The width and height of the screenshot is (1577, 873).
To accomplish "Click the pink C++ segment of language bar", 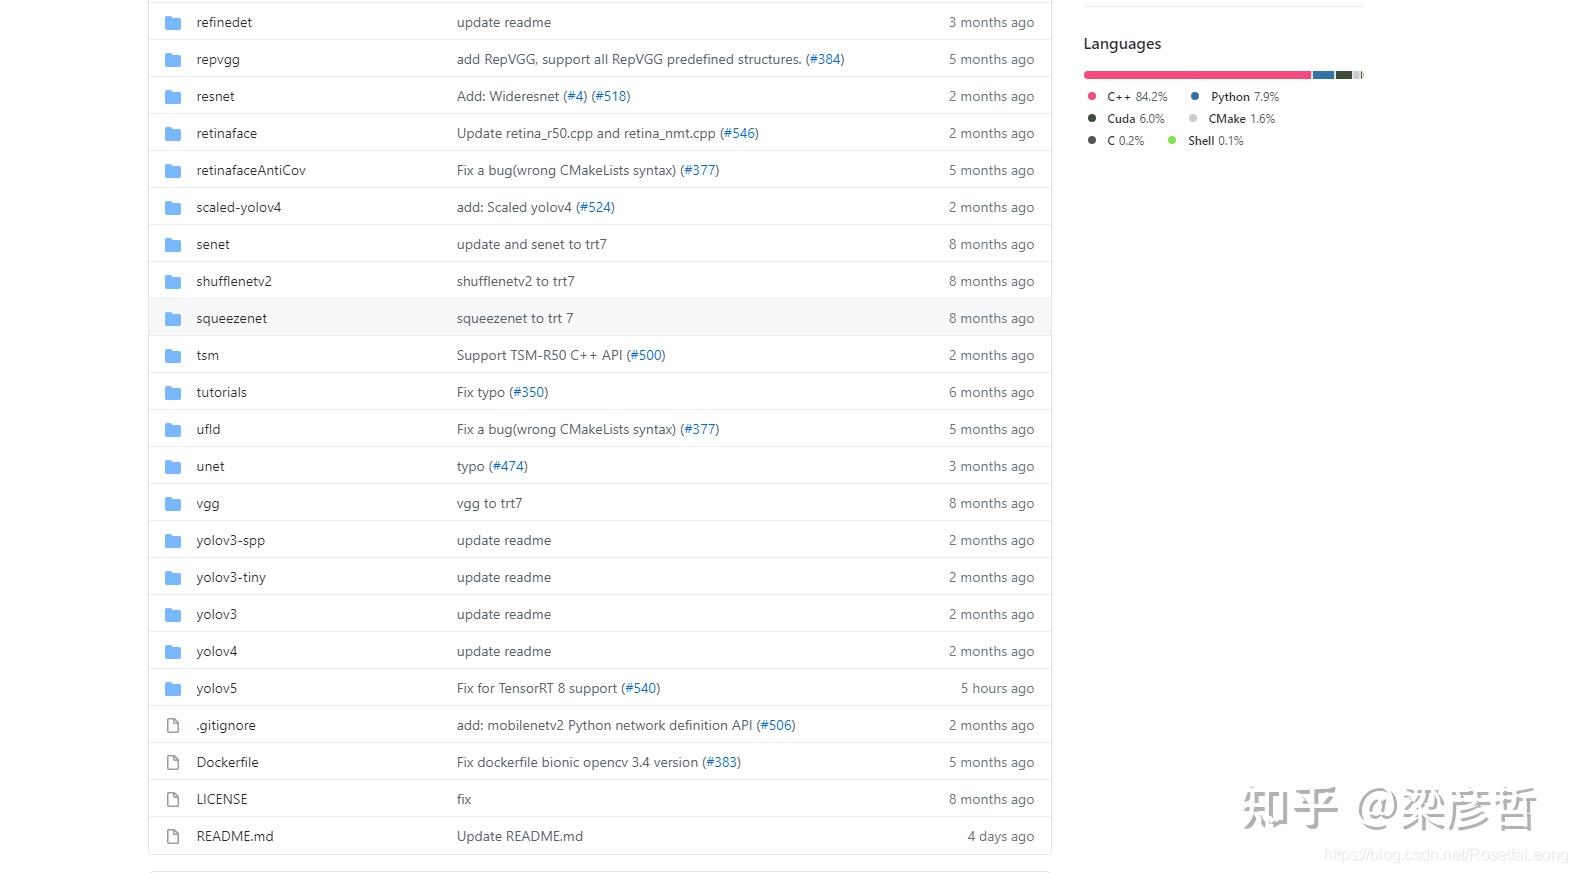I will point(1197,75).
